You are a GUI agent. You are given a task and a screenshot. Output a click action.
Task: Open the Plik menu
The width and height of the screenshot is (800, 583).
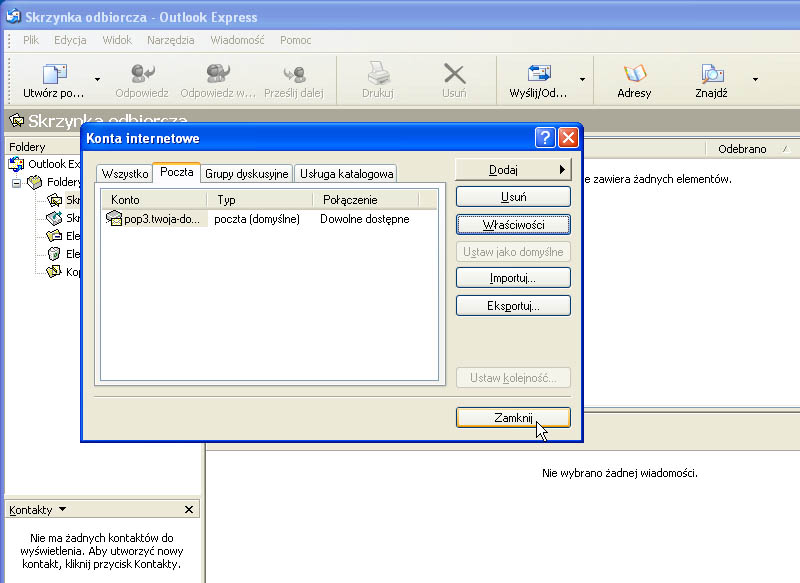click(x=31, y=40)
